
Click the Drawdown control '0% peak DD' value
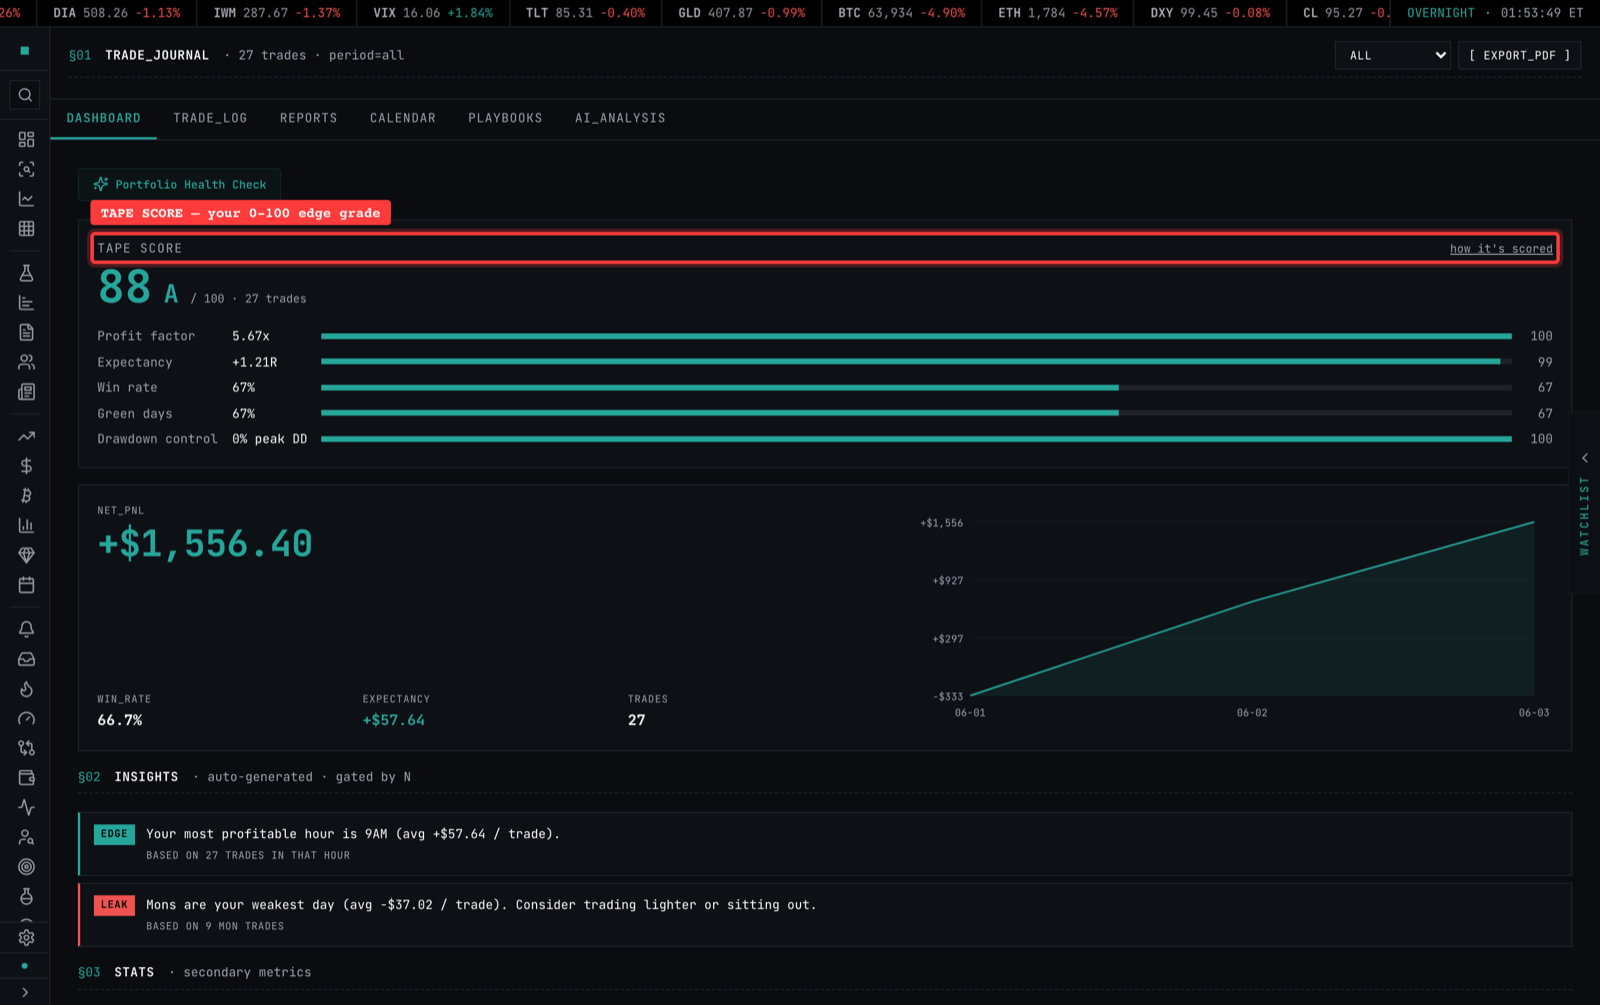pyautogui.click(x=270, y=439)
